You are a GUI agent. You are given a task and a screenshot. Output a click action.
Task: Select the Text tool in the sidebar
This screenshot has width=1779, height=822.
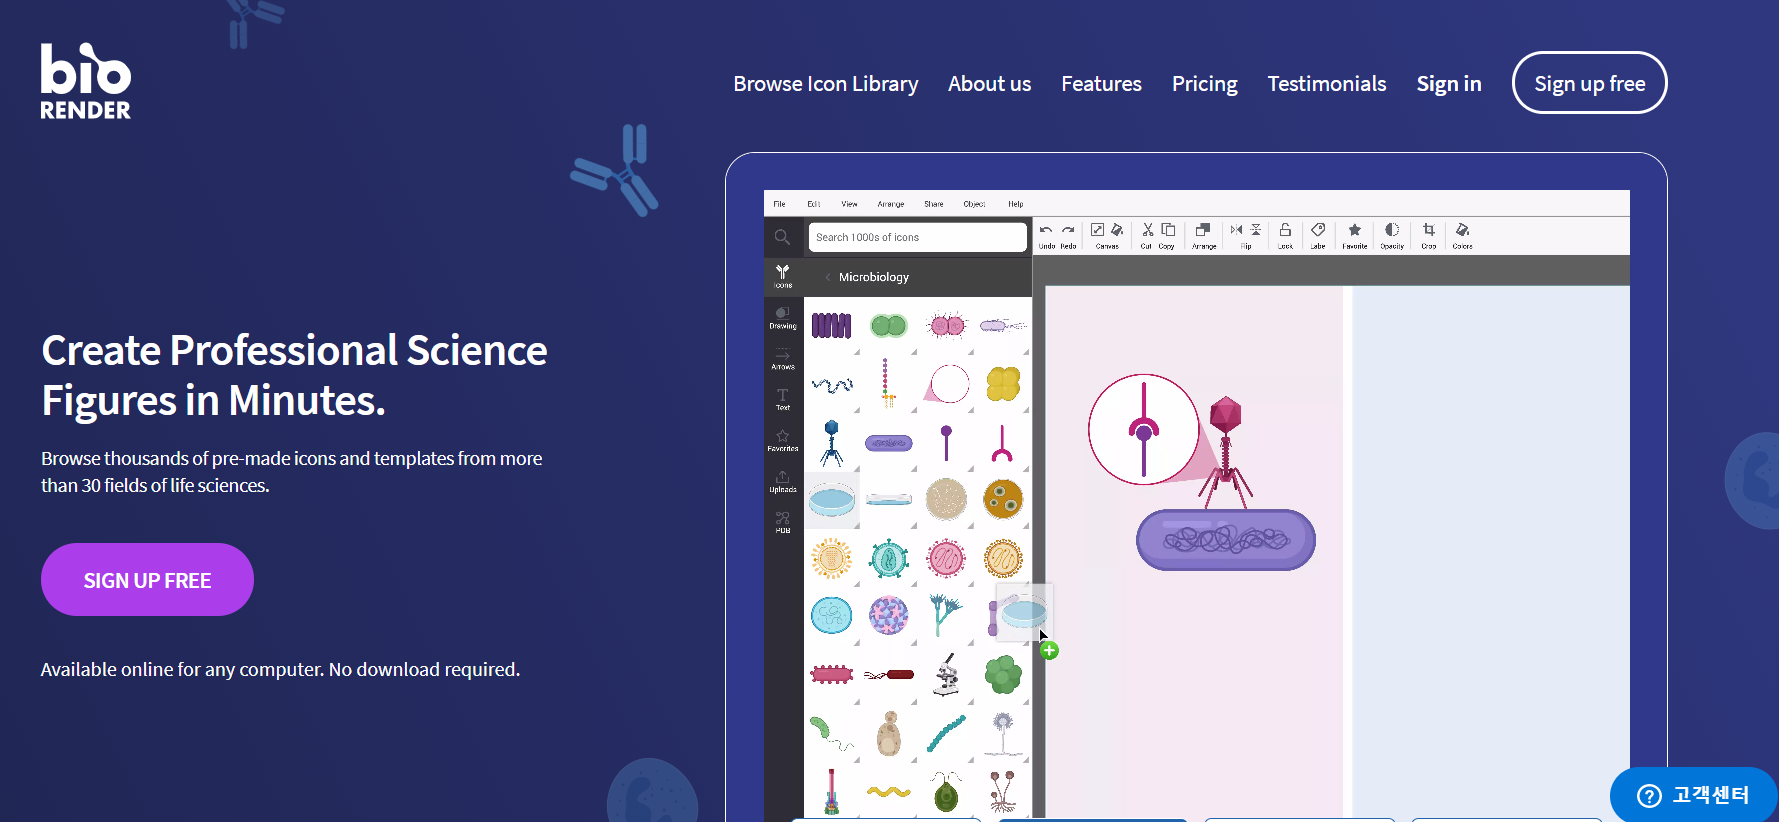[783, 400]
